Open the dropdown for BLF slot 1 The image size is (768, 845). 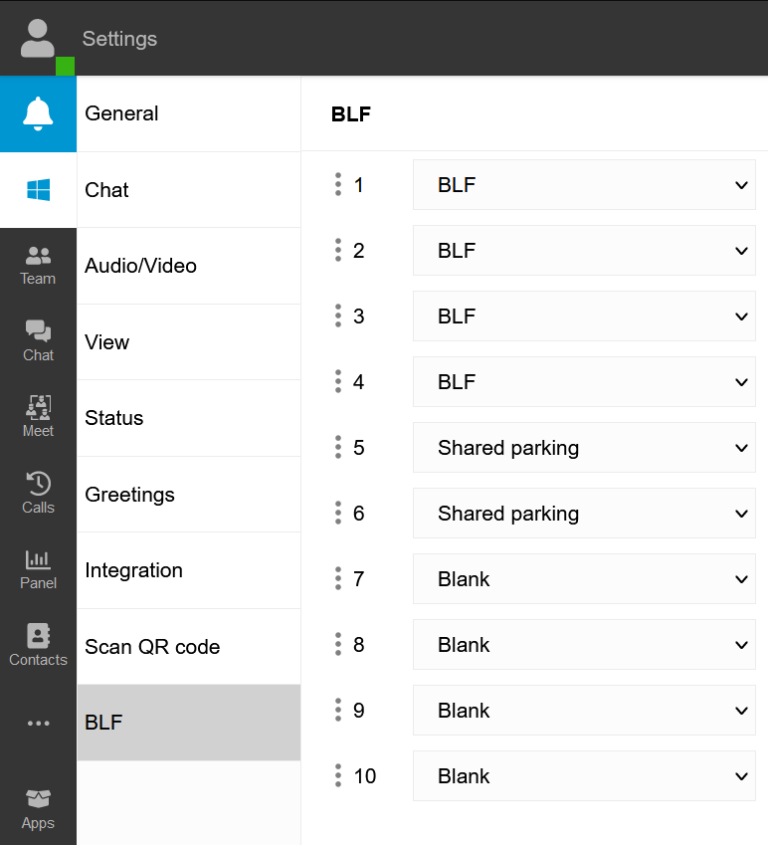[x=584, y=184]
